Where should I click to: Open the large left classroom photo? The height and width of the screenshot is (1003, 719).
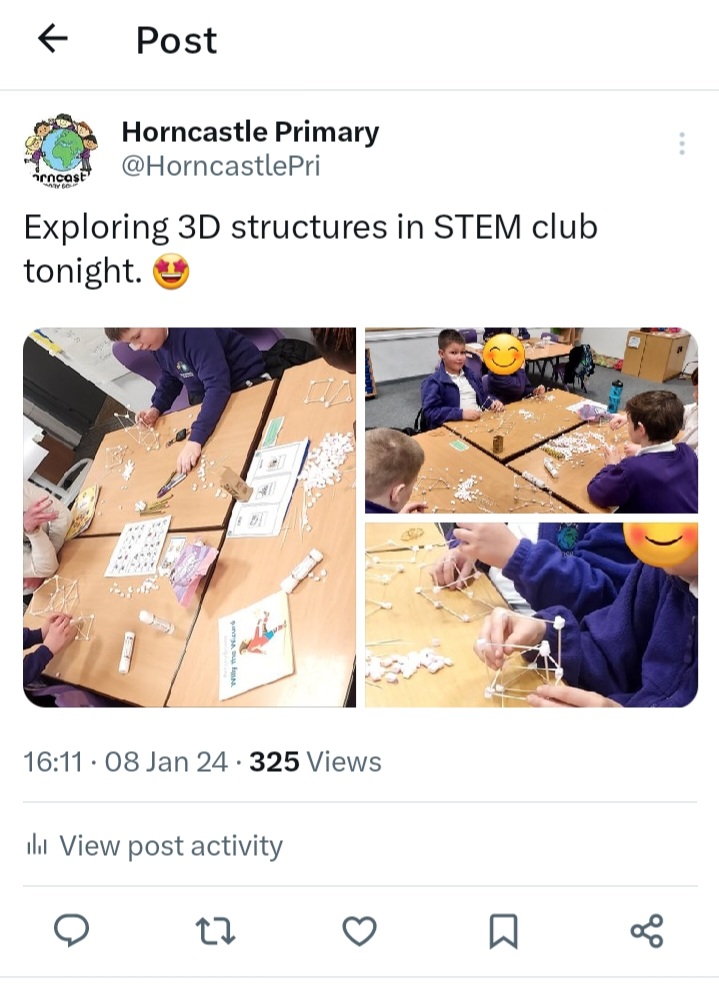point(189,517)
